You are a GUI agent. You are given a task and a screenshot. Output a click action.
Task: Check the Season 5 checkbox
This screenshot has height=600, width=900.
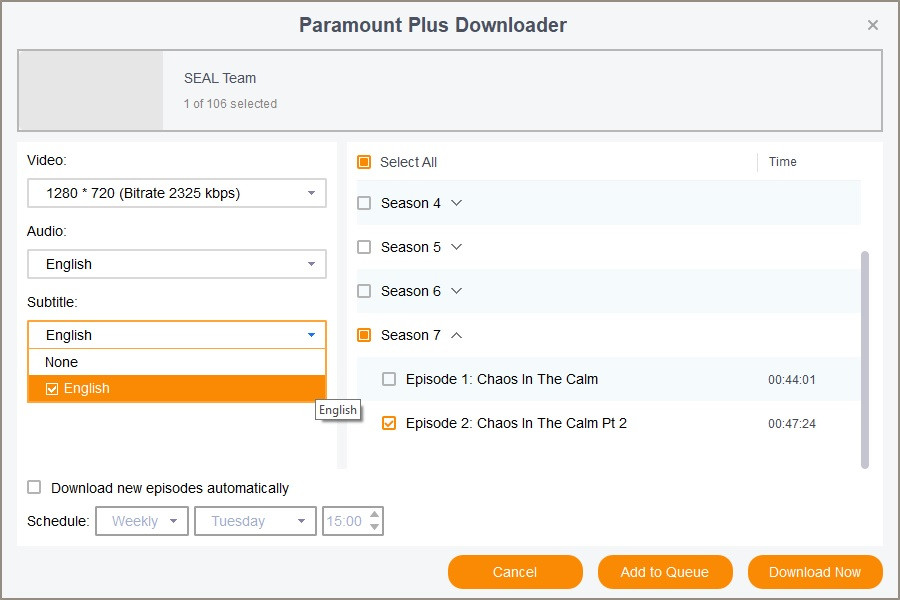[364, 247]
